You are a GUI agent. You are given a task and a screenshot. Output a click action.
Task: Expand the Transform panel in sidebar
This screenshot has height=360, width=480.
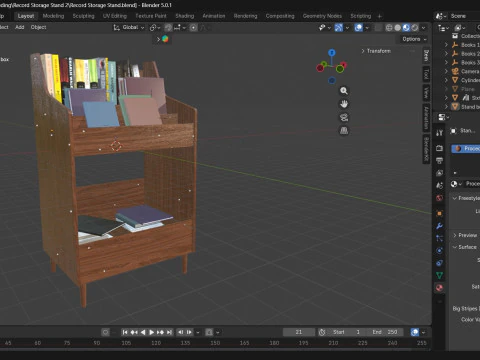coord(376,51)
